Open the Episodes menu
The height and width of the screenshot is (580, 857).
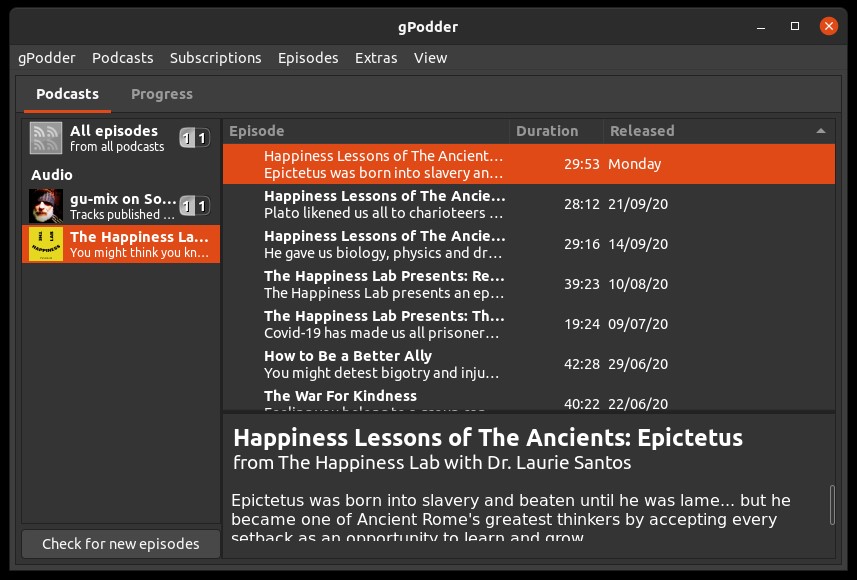(x=308, y=58)
